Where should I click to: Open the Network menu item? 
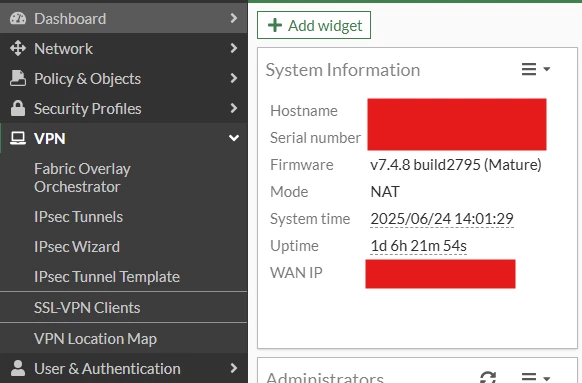(x=123, y=48)
